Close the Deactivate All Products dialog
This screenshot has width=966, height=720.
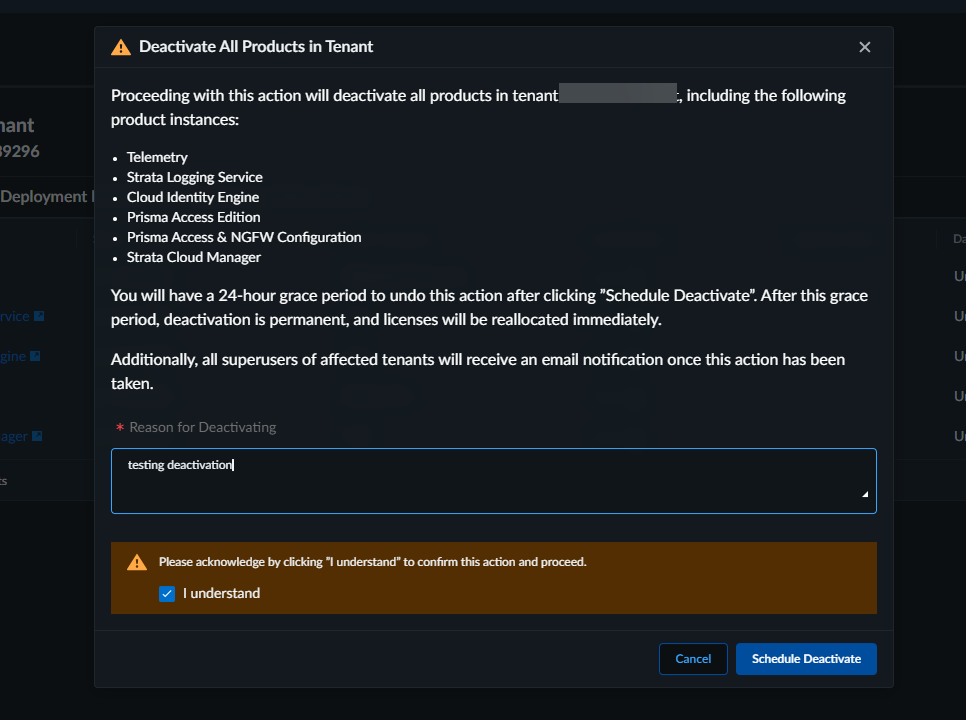tap(865, 47)
